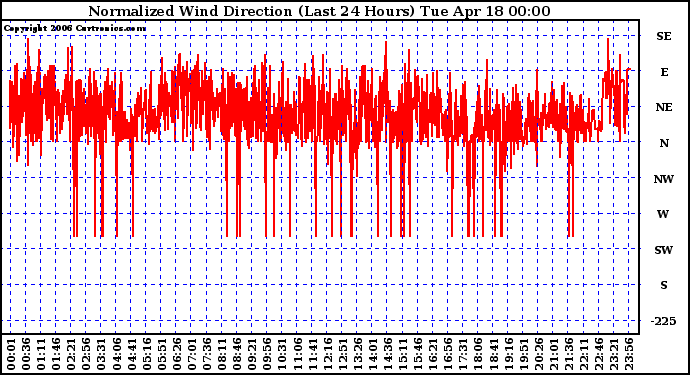The image size is (690, 375).
Task: Click the 06:26 time label
Action: pyautogui.click(x=177, y=354)
